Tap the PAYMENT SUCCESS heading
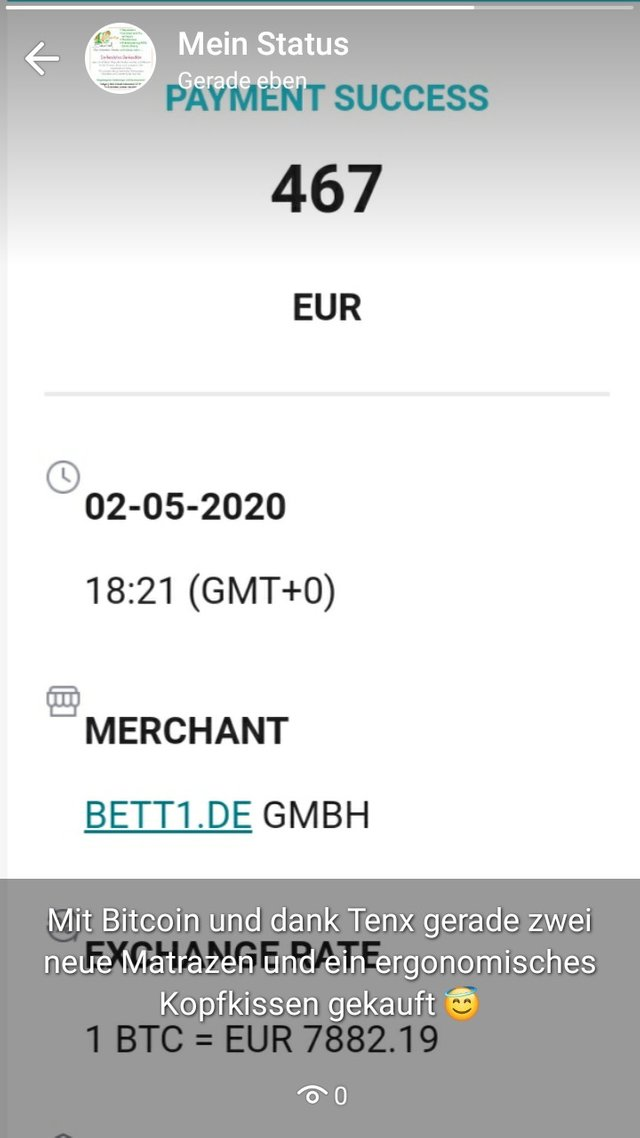 (327, 98)
